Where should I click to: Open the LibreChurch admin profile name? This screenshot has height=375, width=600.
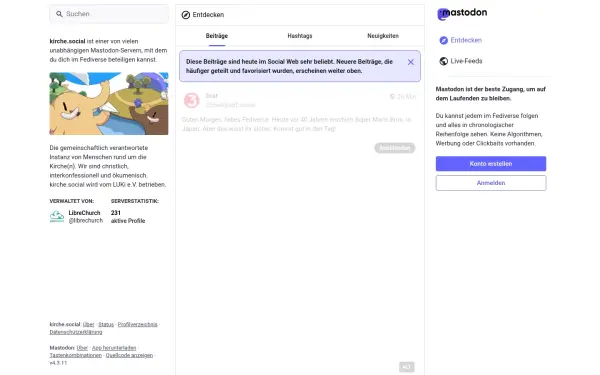(x=84, y=213)
